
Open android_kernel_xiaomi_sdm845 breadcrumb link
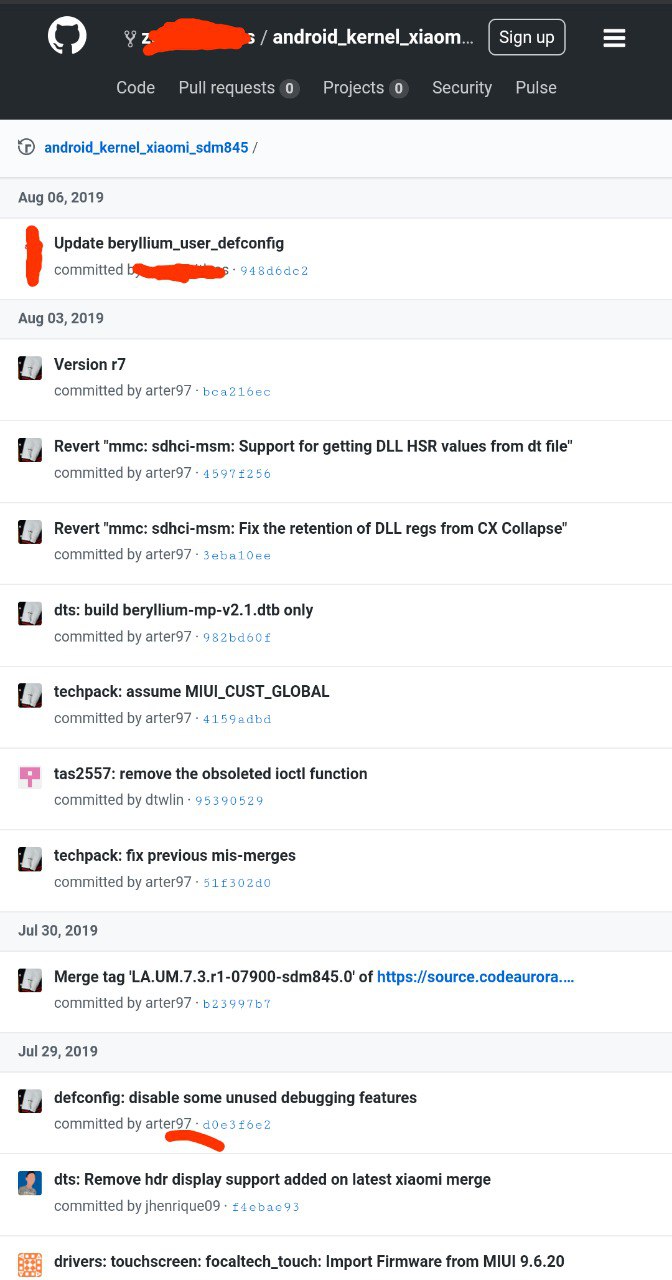pos(146,147)
